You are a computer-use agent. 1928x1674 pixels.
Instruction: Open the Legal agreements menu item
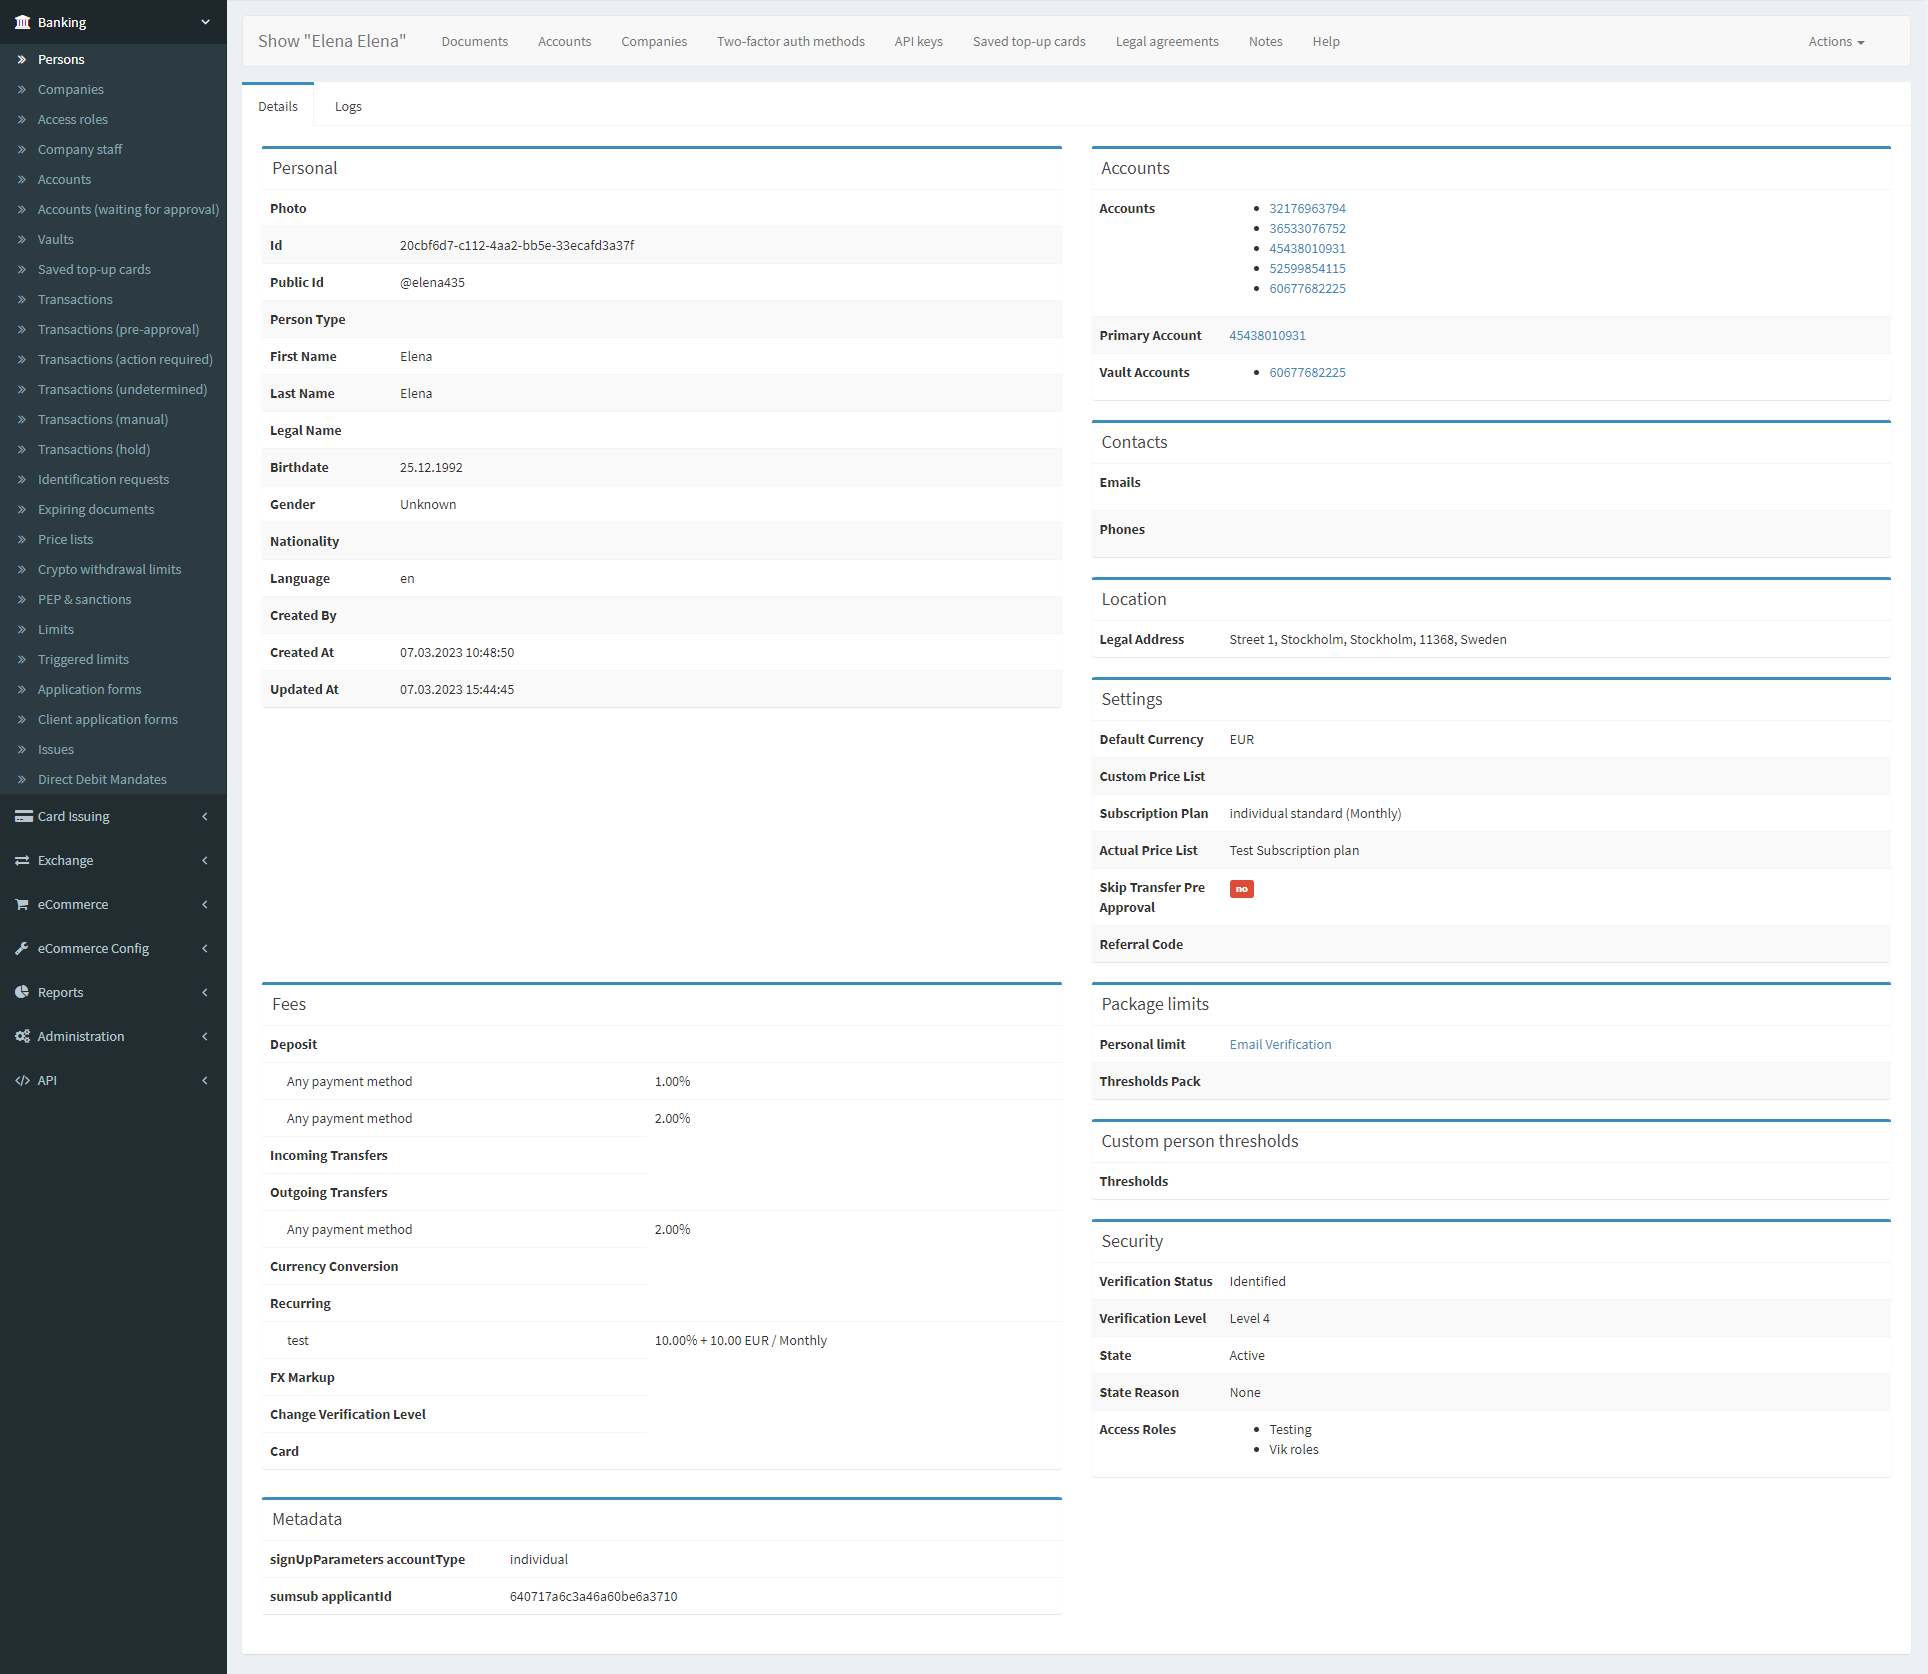(x=1166, y=41)
